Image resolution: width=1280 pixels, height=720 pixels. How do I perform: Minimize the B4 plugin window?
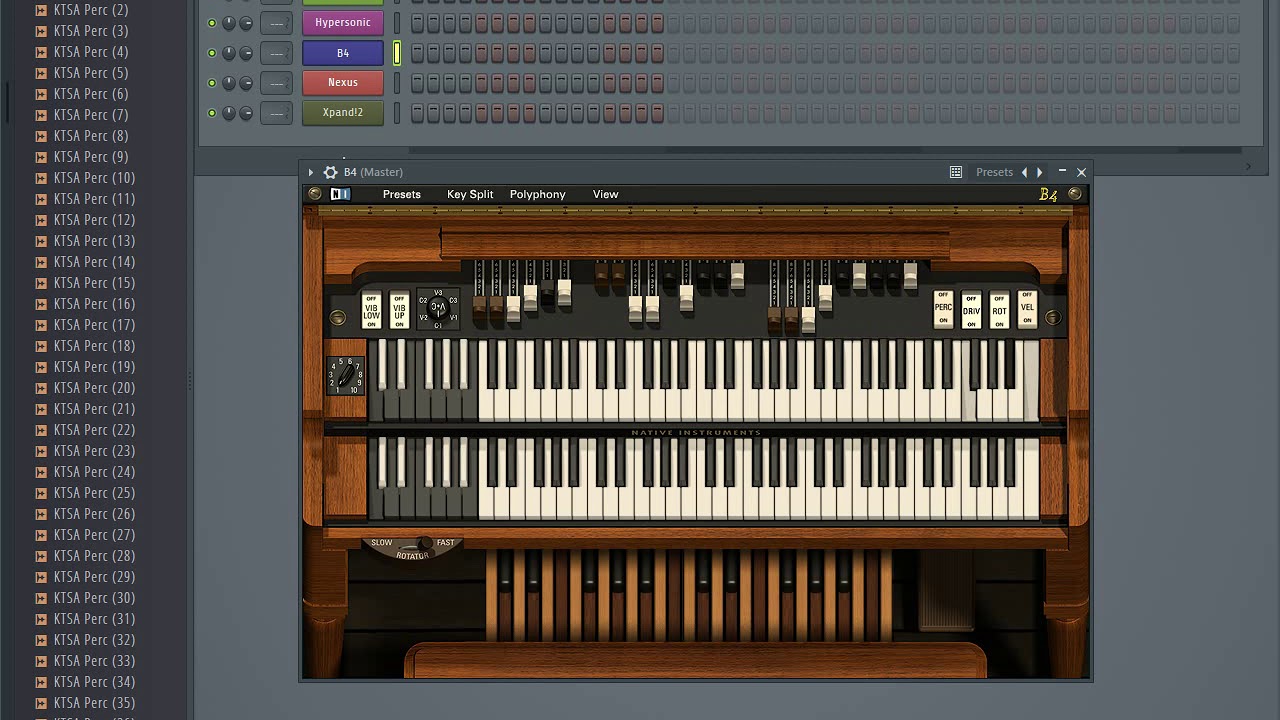1062,172
